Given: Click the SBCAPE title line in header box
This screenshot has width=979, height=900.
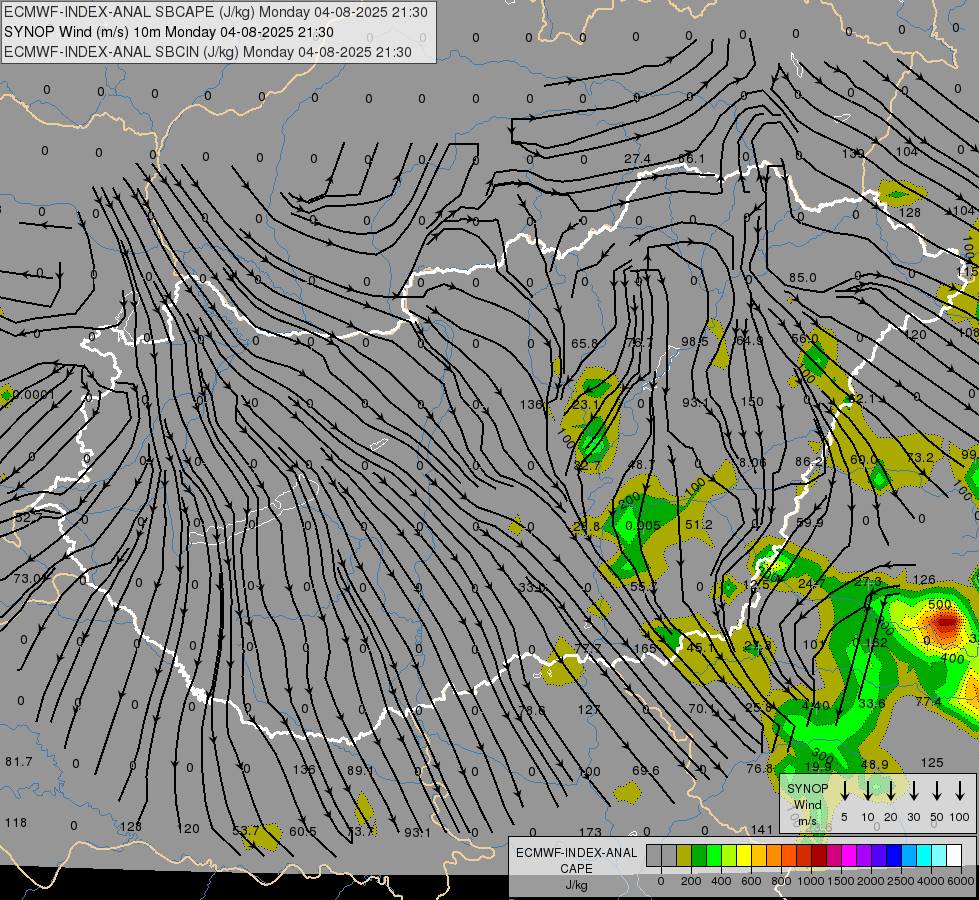Looking at the screenshot, I should pos(216,12).
